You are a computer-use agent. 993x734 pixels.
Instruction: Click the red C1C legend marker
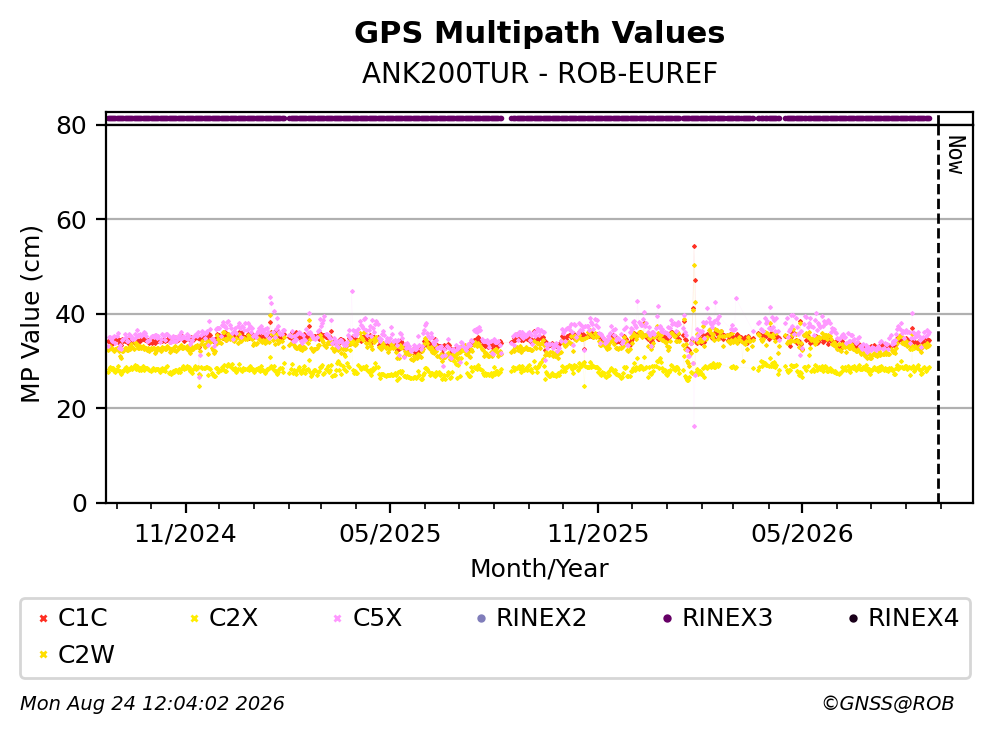click(x=43, y=618)
